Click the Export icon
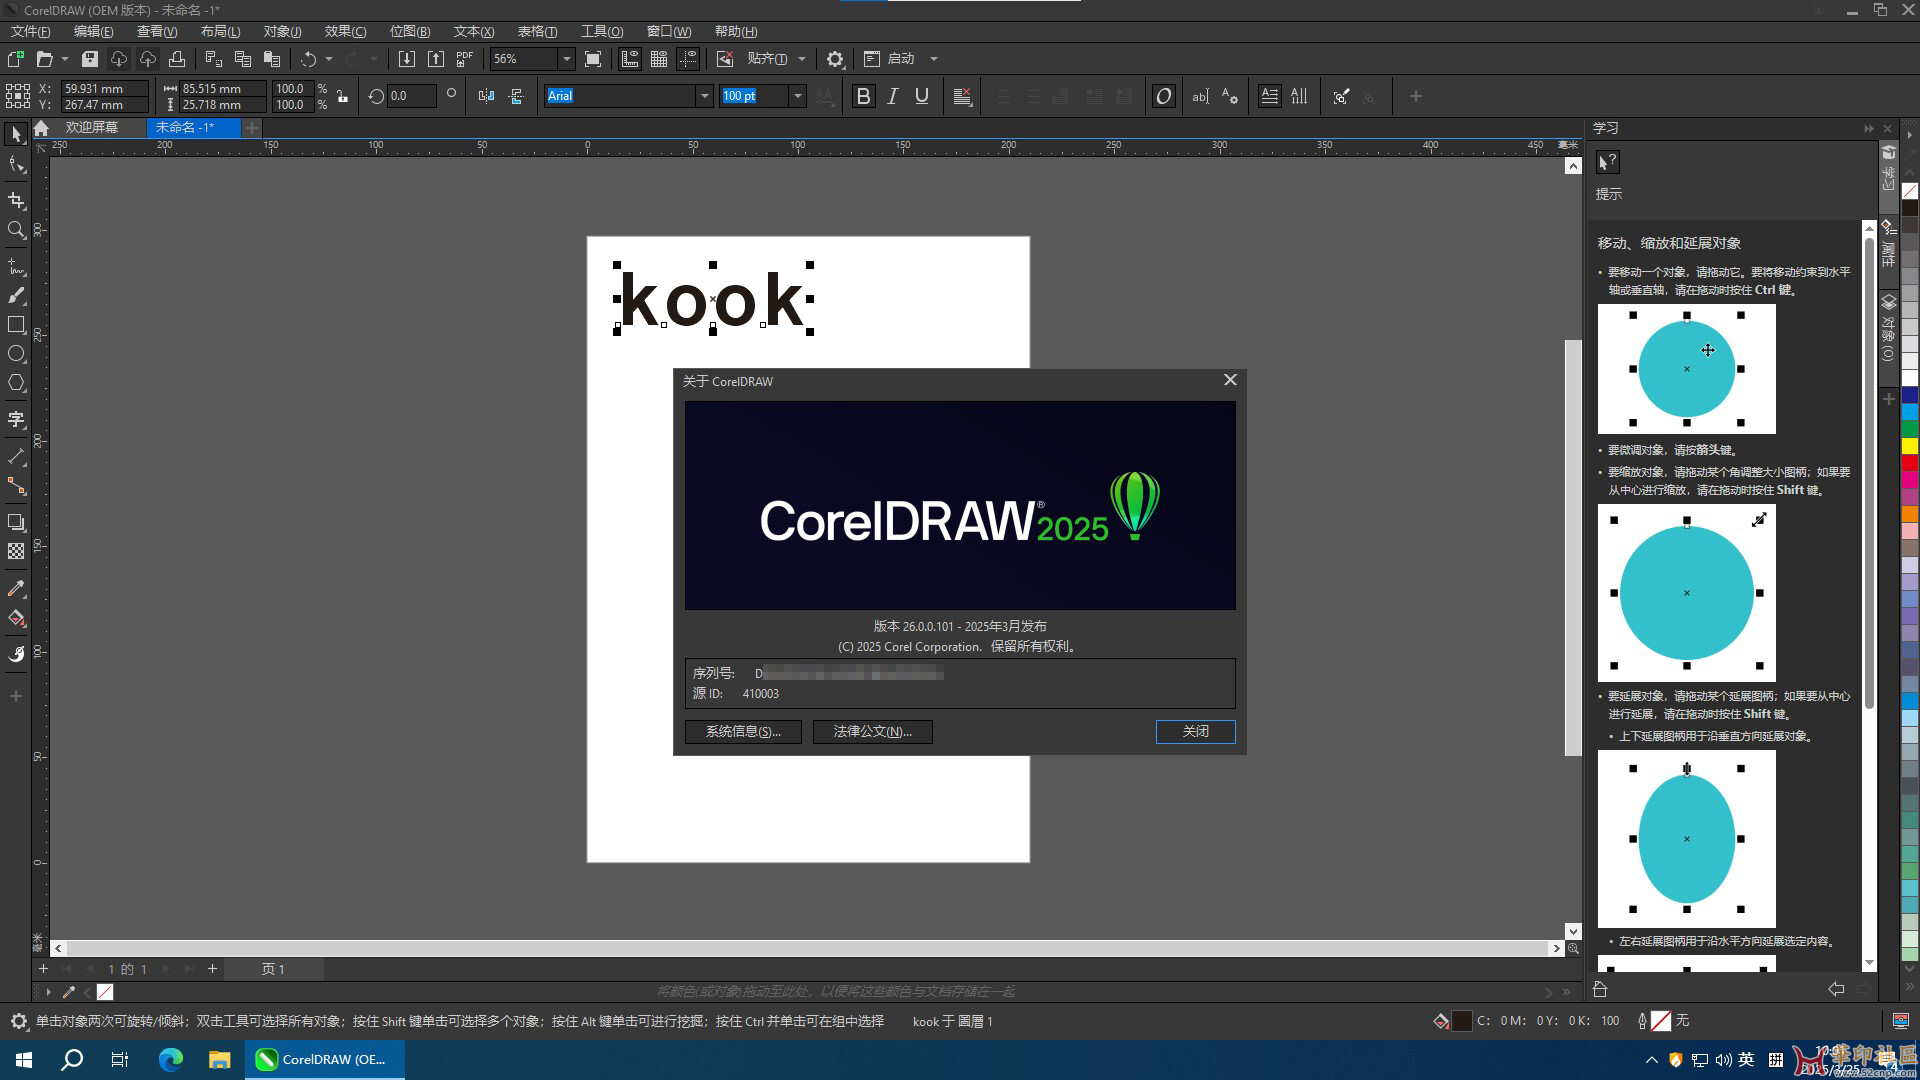 click(436, 59)
